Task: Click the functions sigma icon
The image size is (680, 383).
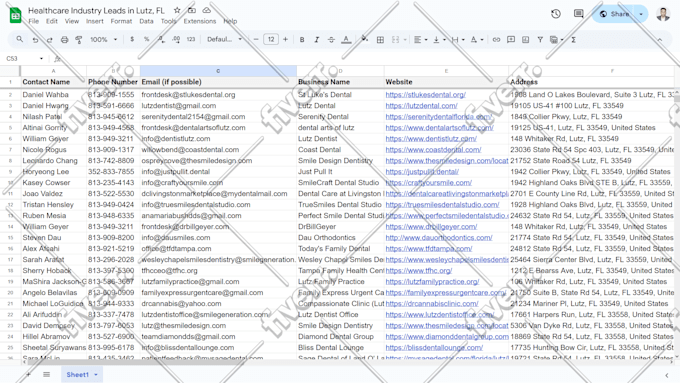Action: (573, 39)
